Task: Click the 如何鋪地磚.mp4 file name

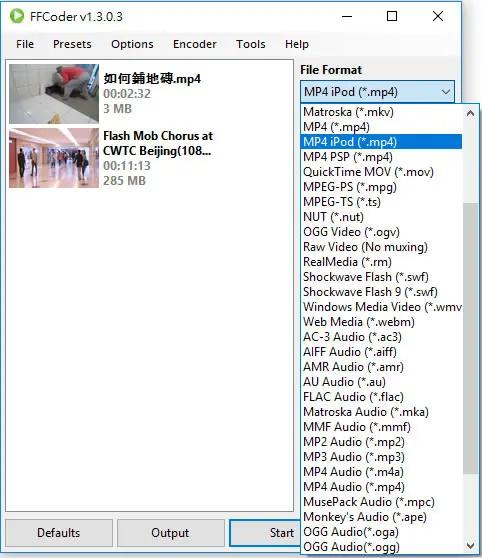Action: coord(152,78)
